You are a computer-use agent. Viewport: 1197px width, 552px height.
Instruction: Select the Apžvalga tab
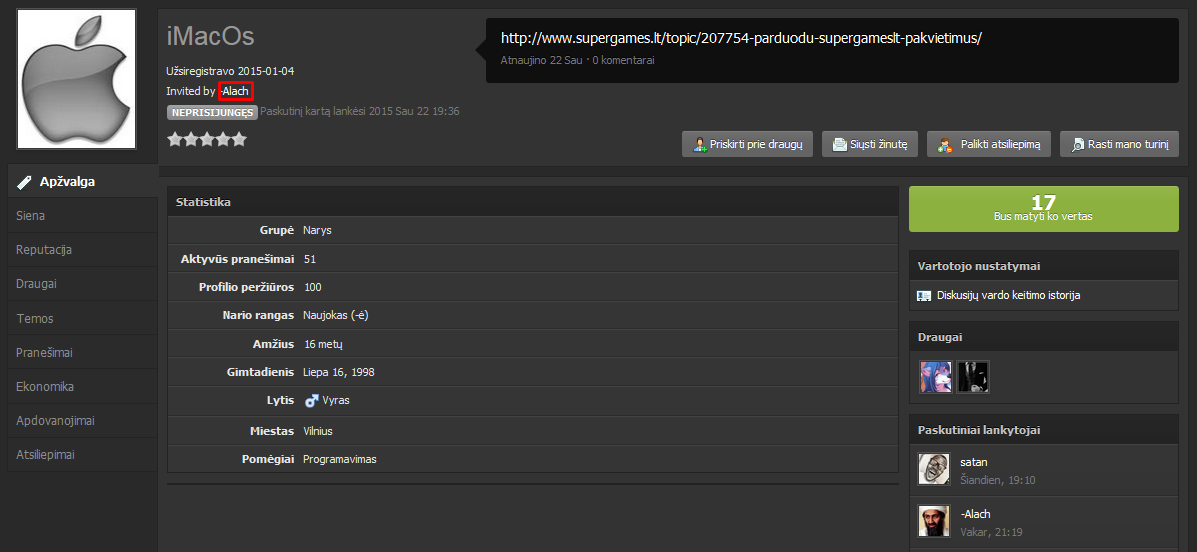pyautogui.click(x=82, y=182)
